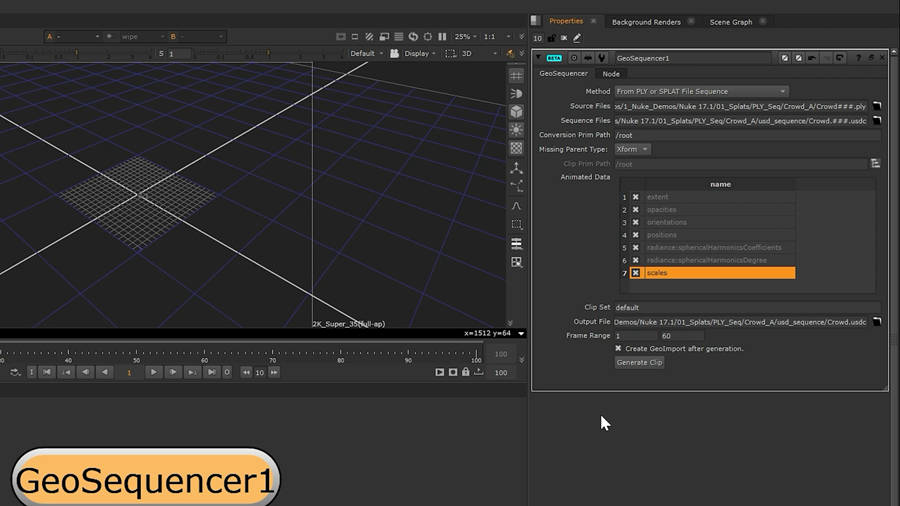Toggle the viewer grid display icon
The height and width of the screenshot is (506, 900).
point(517,76)
